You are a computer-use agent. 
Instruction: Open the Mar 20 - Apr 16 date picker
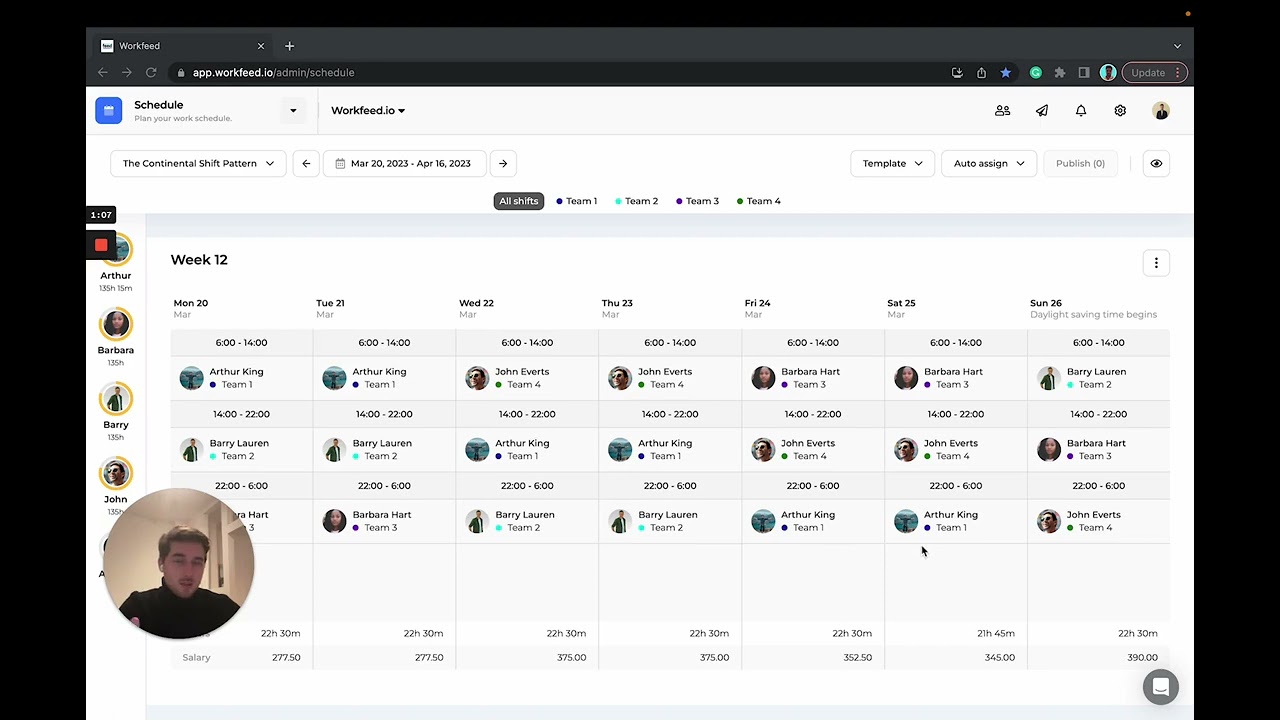[x=404, y=163]
